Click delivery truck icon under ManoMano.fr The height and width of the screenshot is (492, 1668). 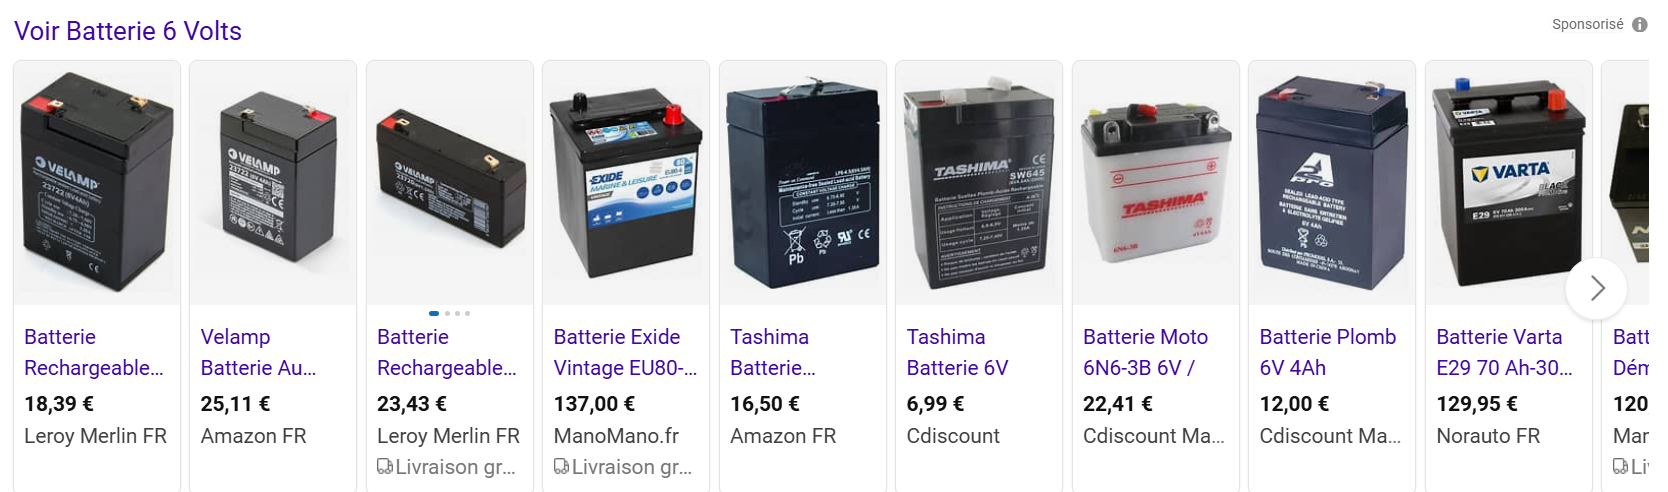[x=562, y=467]
